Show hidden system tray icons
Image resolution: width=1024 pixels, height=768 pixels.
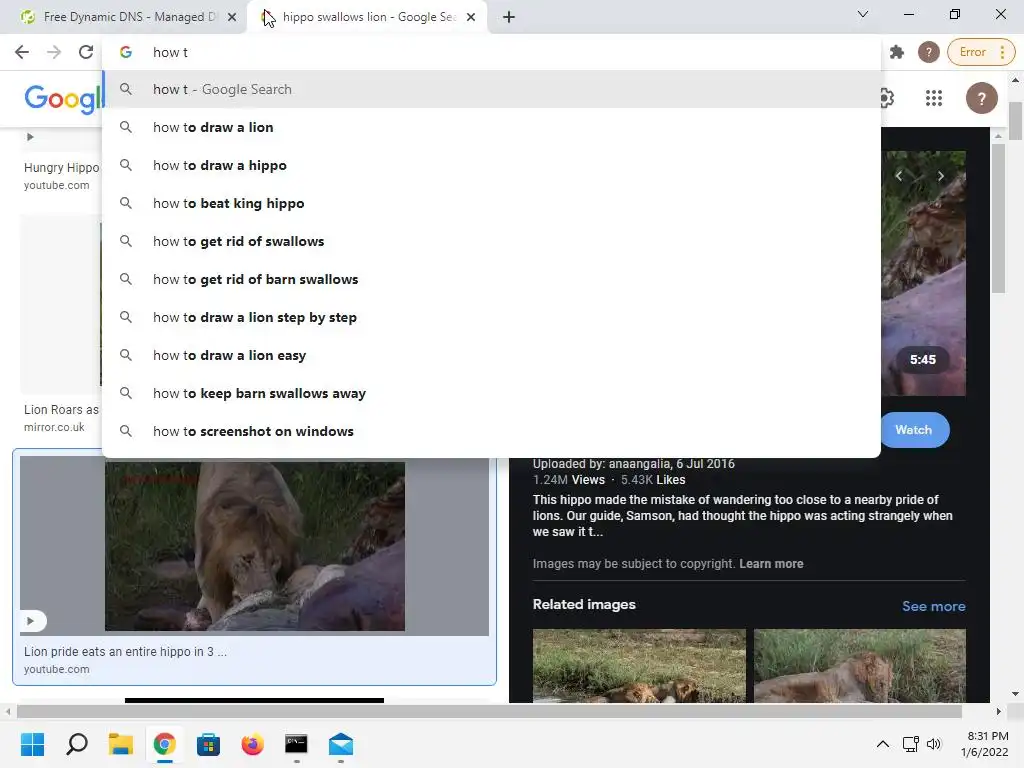[882, 744]
